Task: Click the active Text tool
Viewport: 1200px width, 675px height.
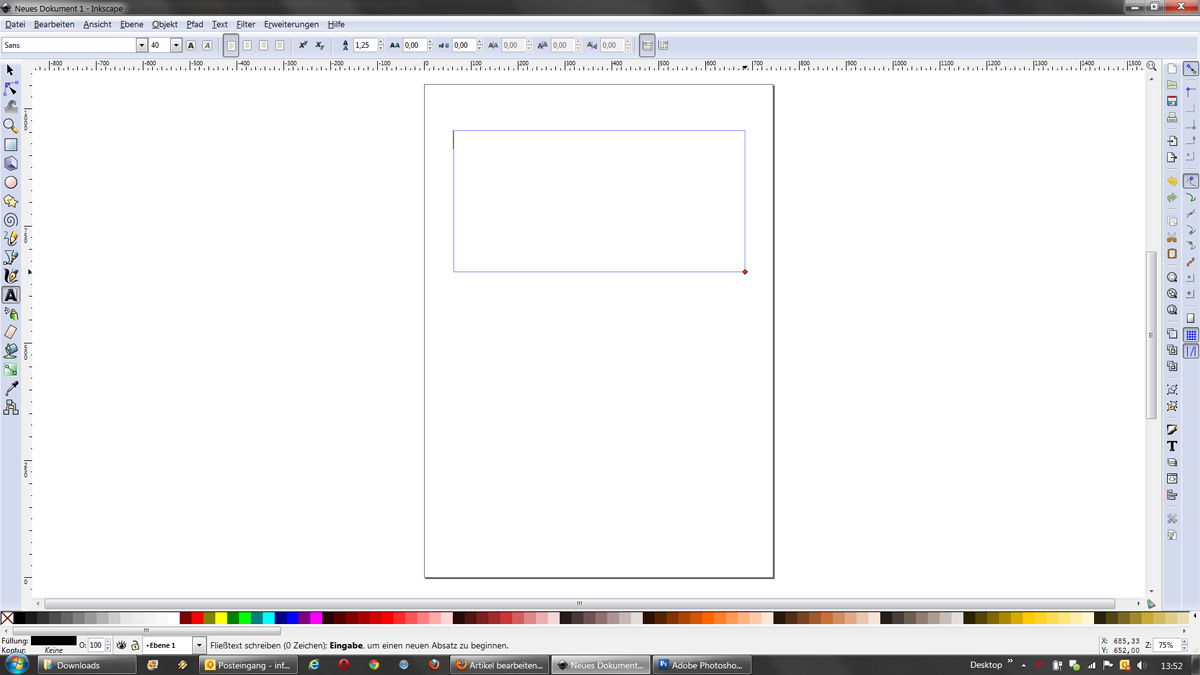Action: [11, 295]
